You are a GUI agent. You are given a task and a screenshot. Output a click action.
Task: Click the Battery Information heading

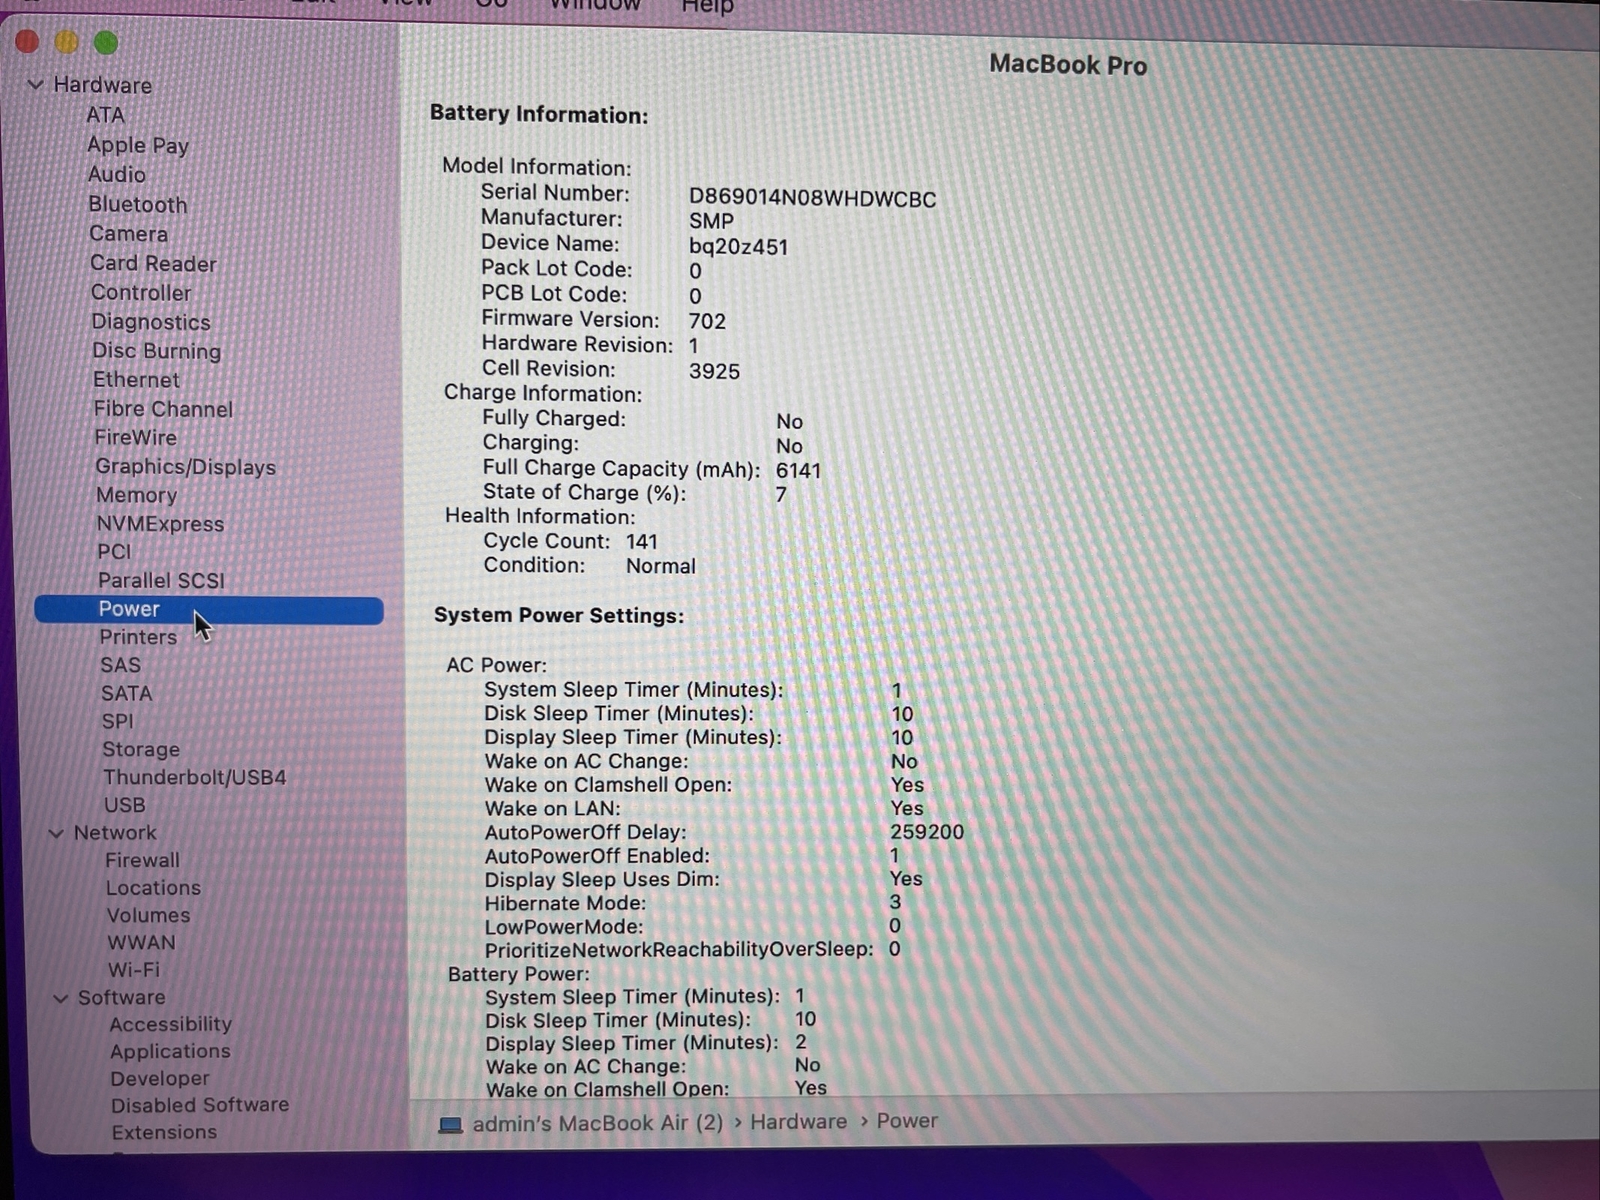539,114
